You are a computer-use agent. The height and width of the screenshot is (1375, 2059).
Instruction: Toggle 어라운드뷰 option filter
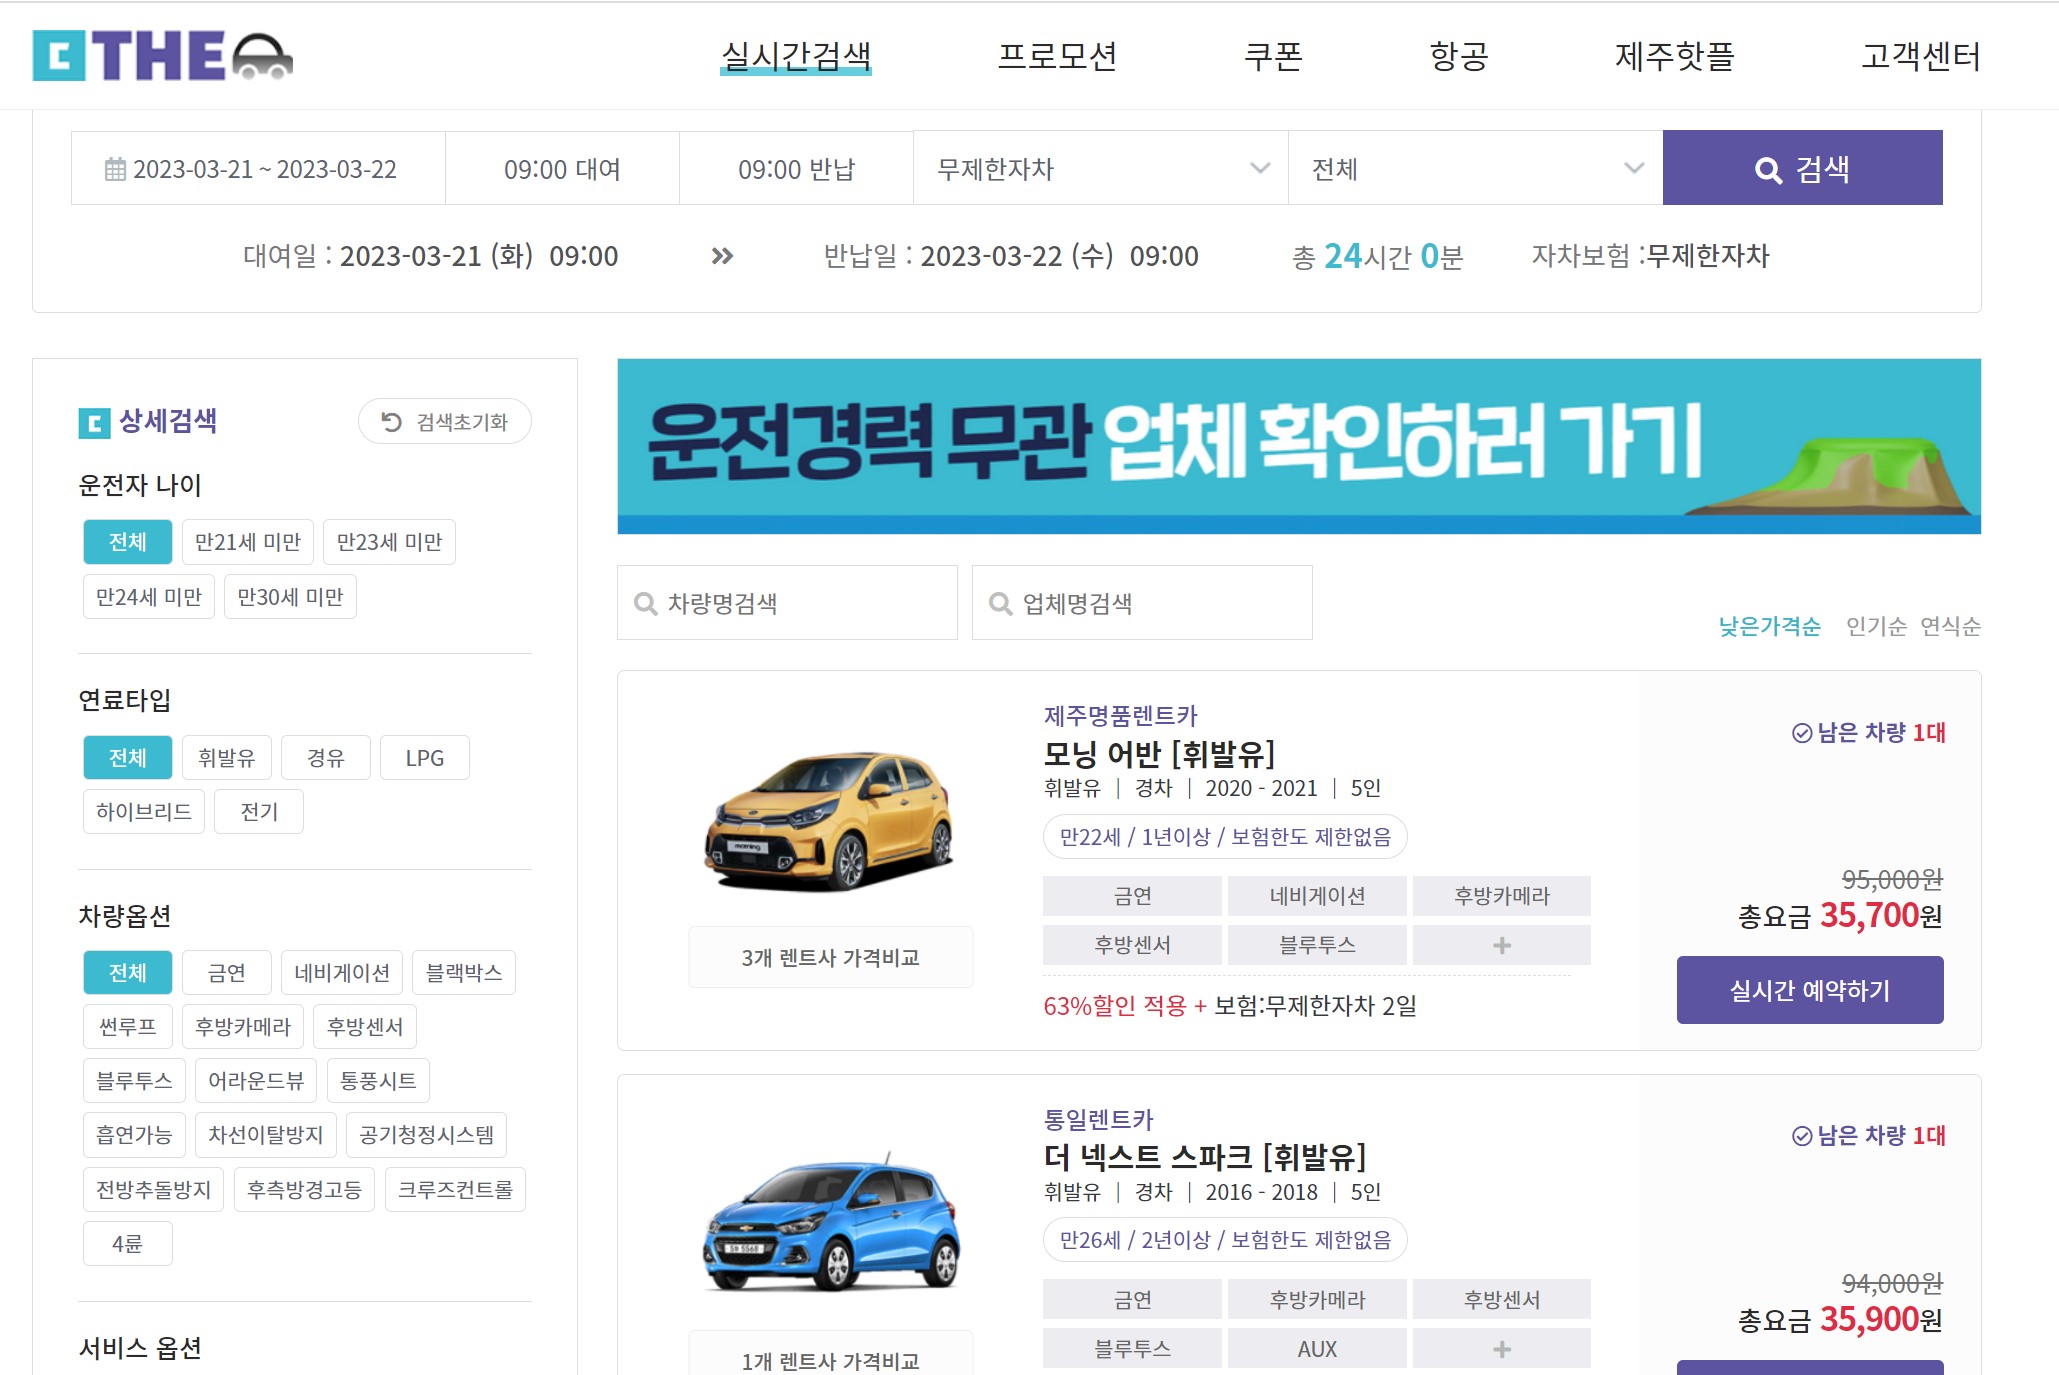point(256,1081)
